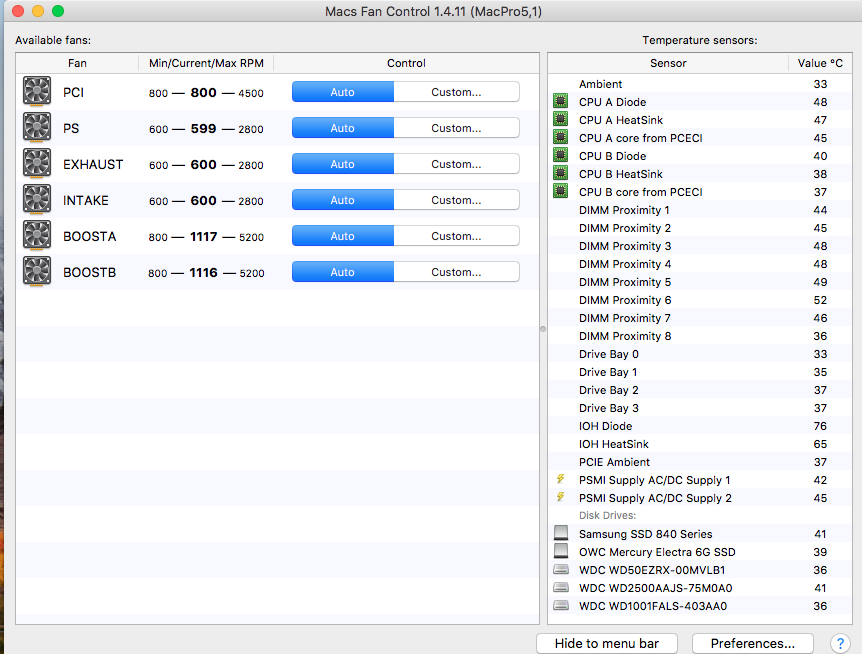
Task: Click the Disk Drives section label
Action: point(607,516)
